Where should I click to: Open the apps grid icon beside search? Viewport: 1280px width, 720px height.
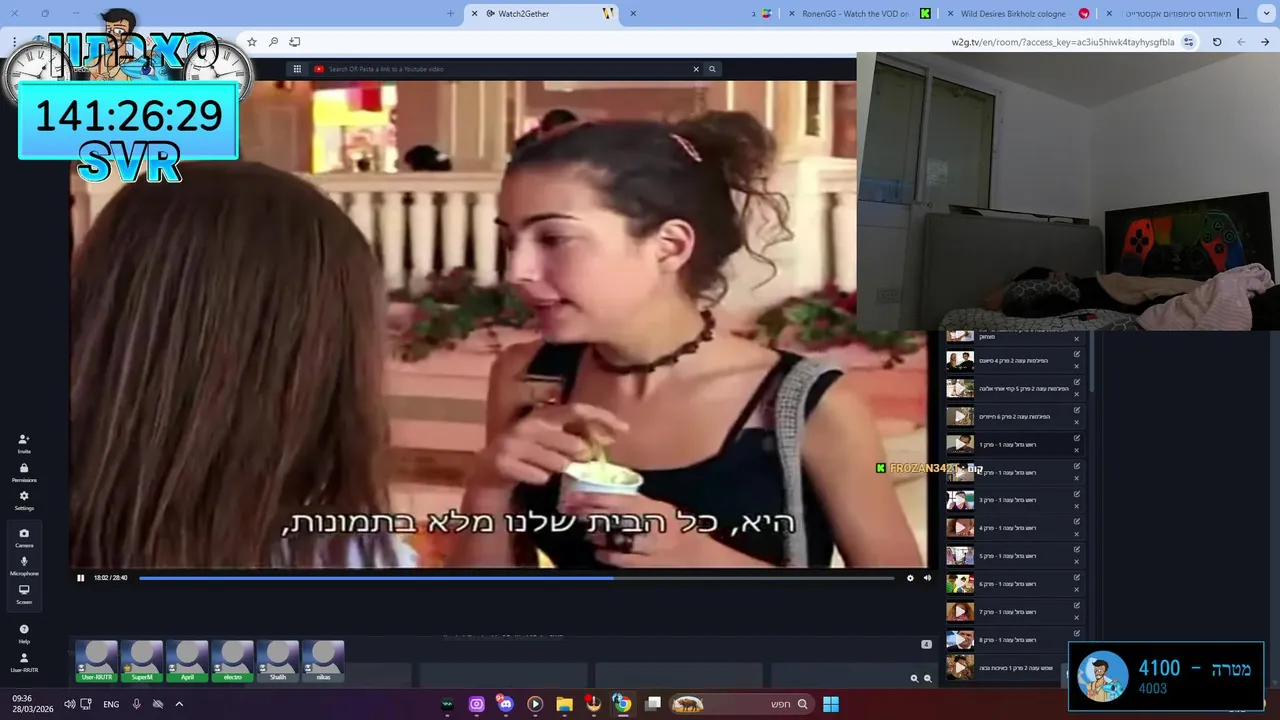297,69
